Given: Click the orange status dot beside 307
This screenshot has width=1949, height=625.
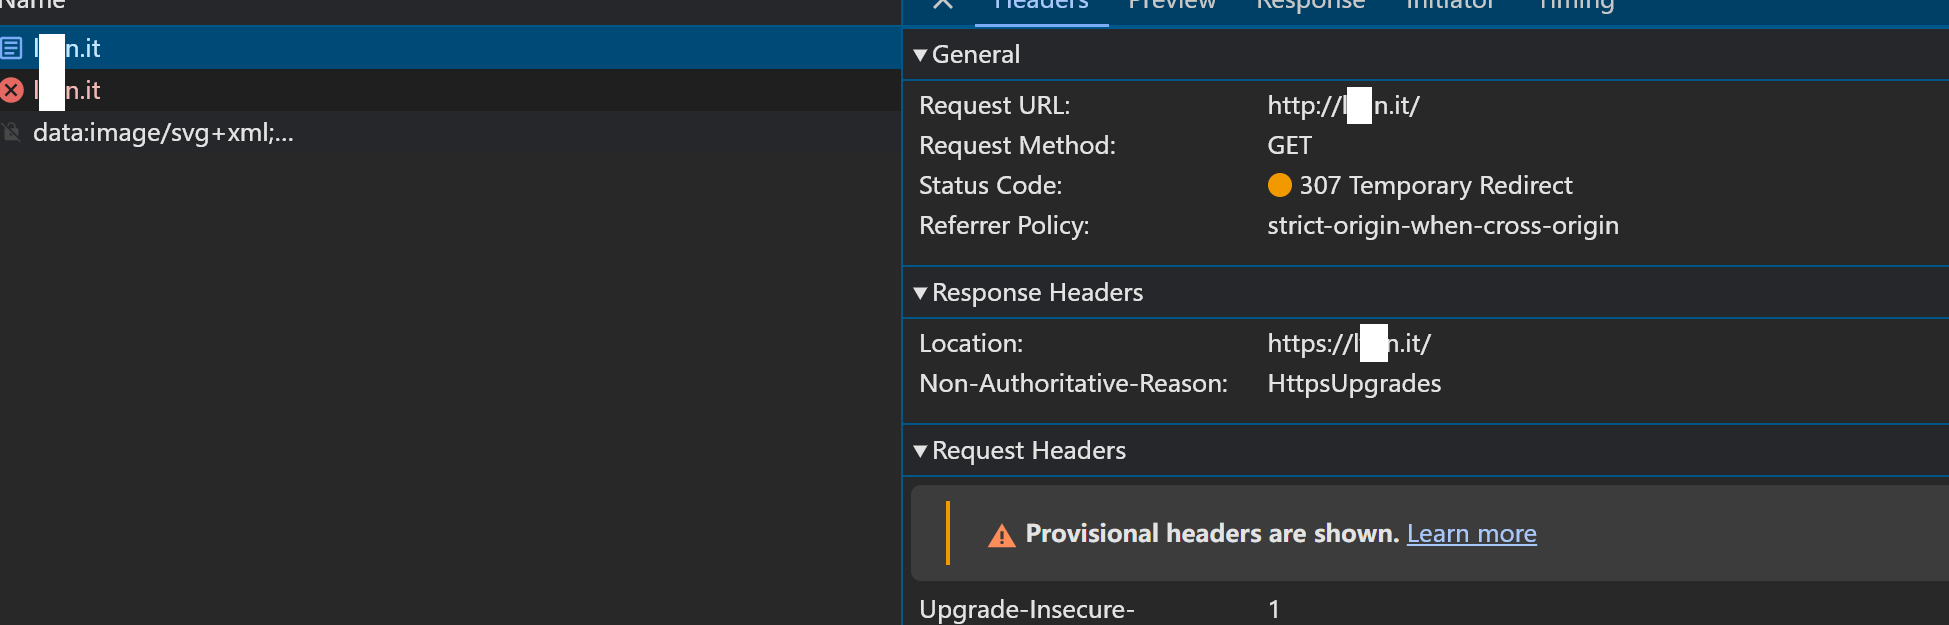Looking at the screenshot, I should 1279,185.
